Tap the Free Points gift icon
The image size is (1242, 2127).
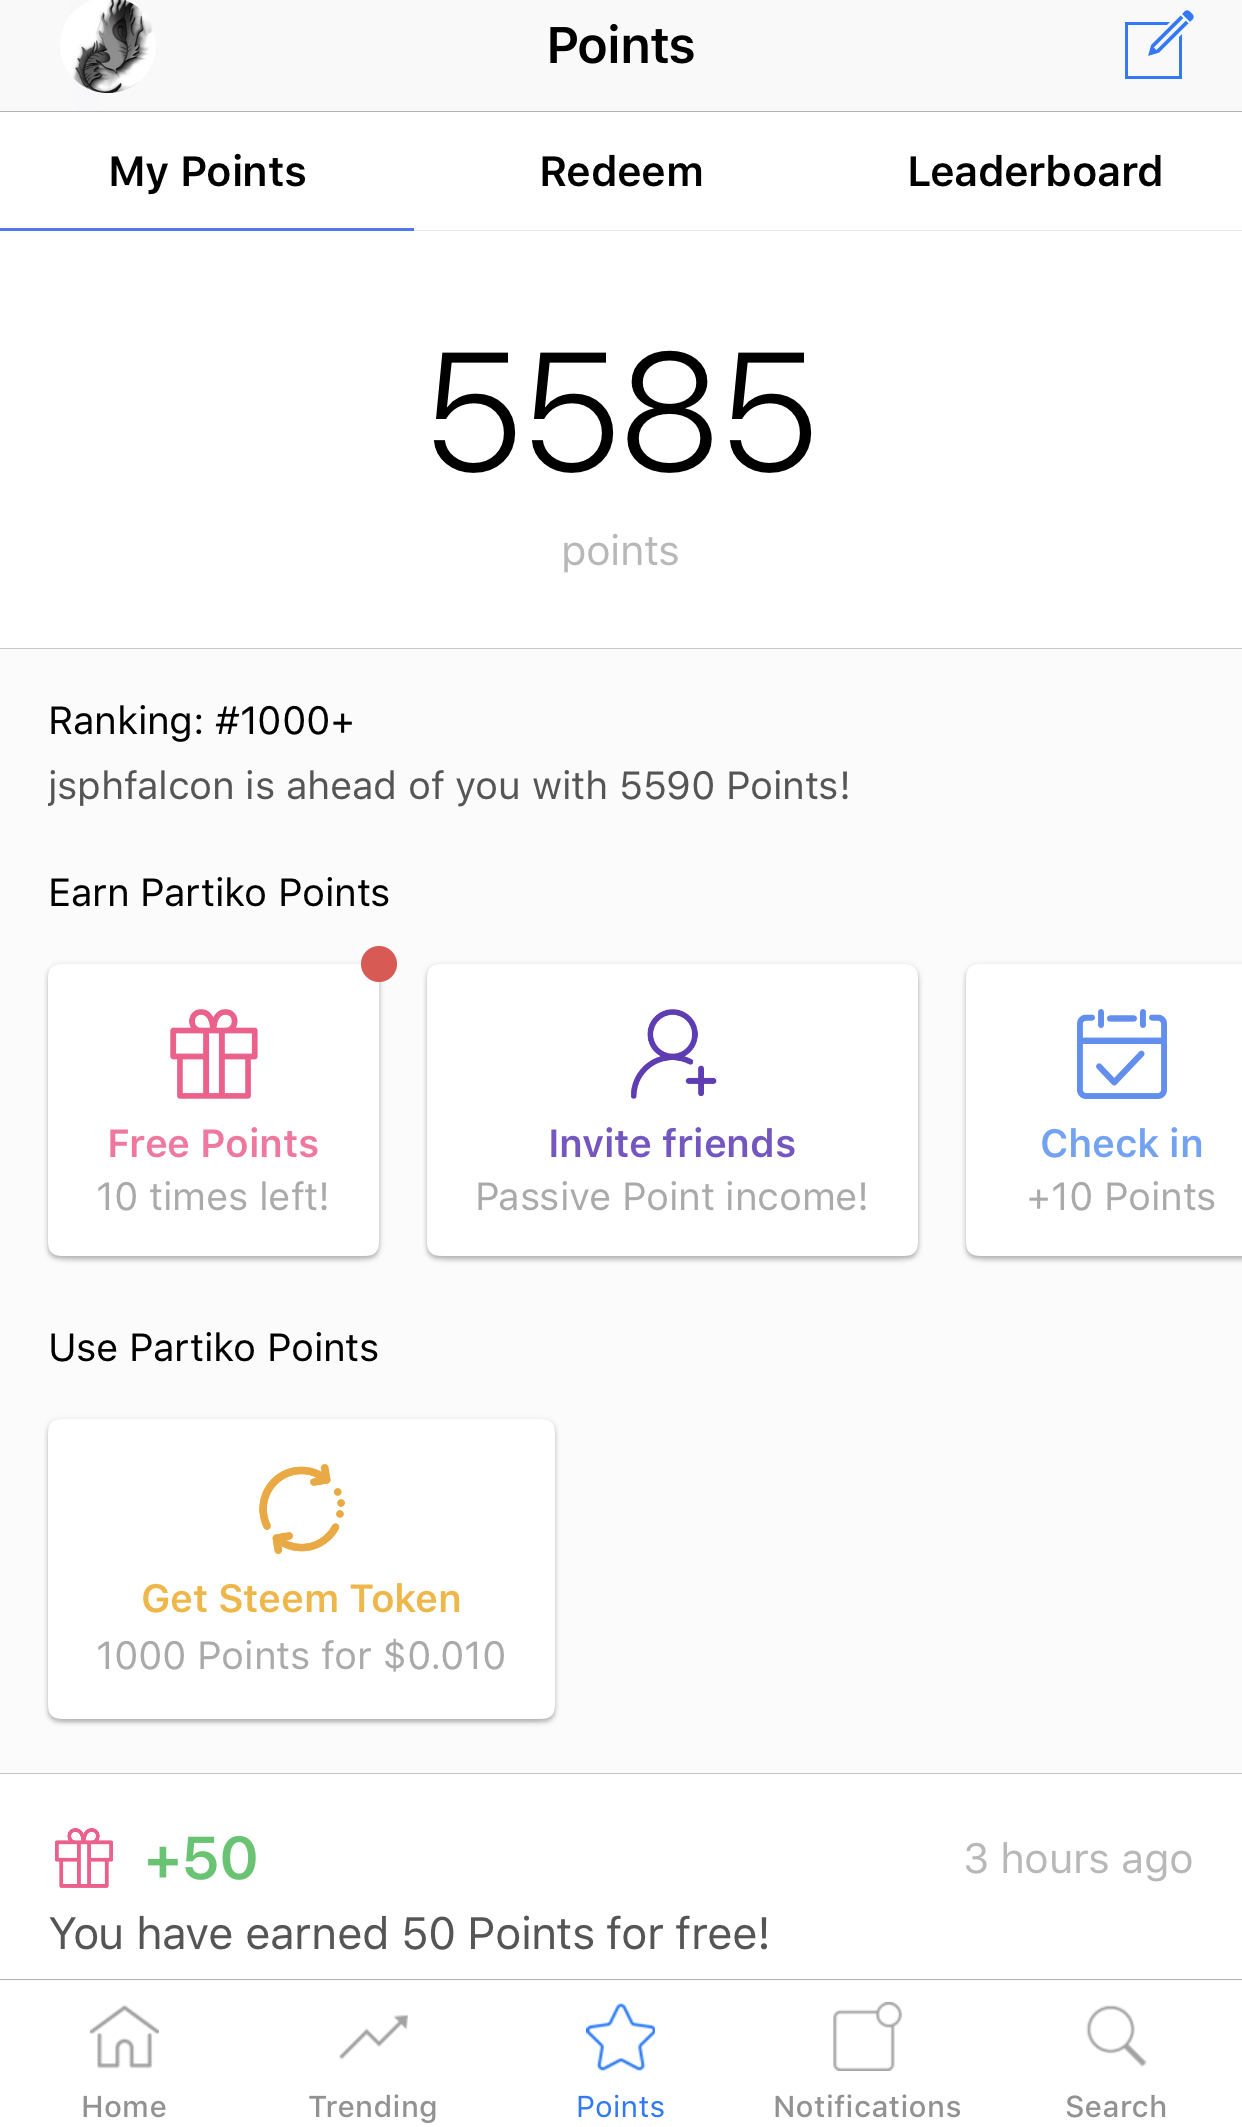[214, 1054]
